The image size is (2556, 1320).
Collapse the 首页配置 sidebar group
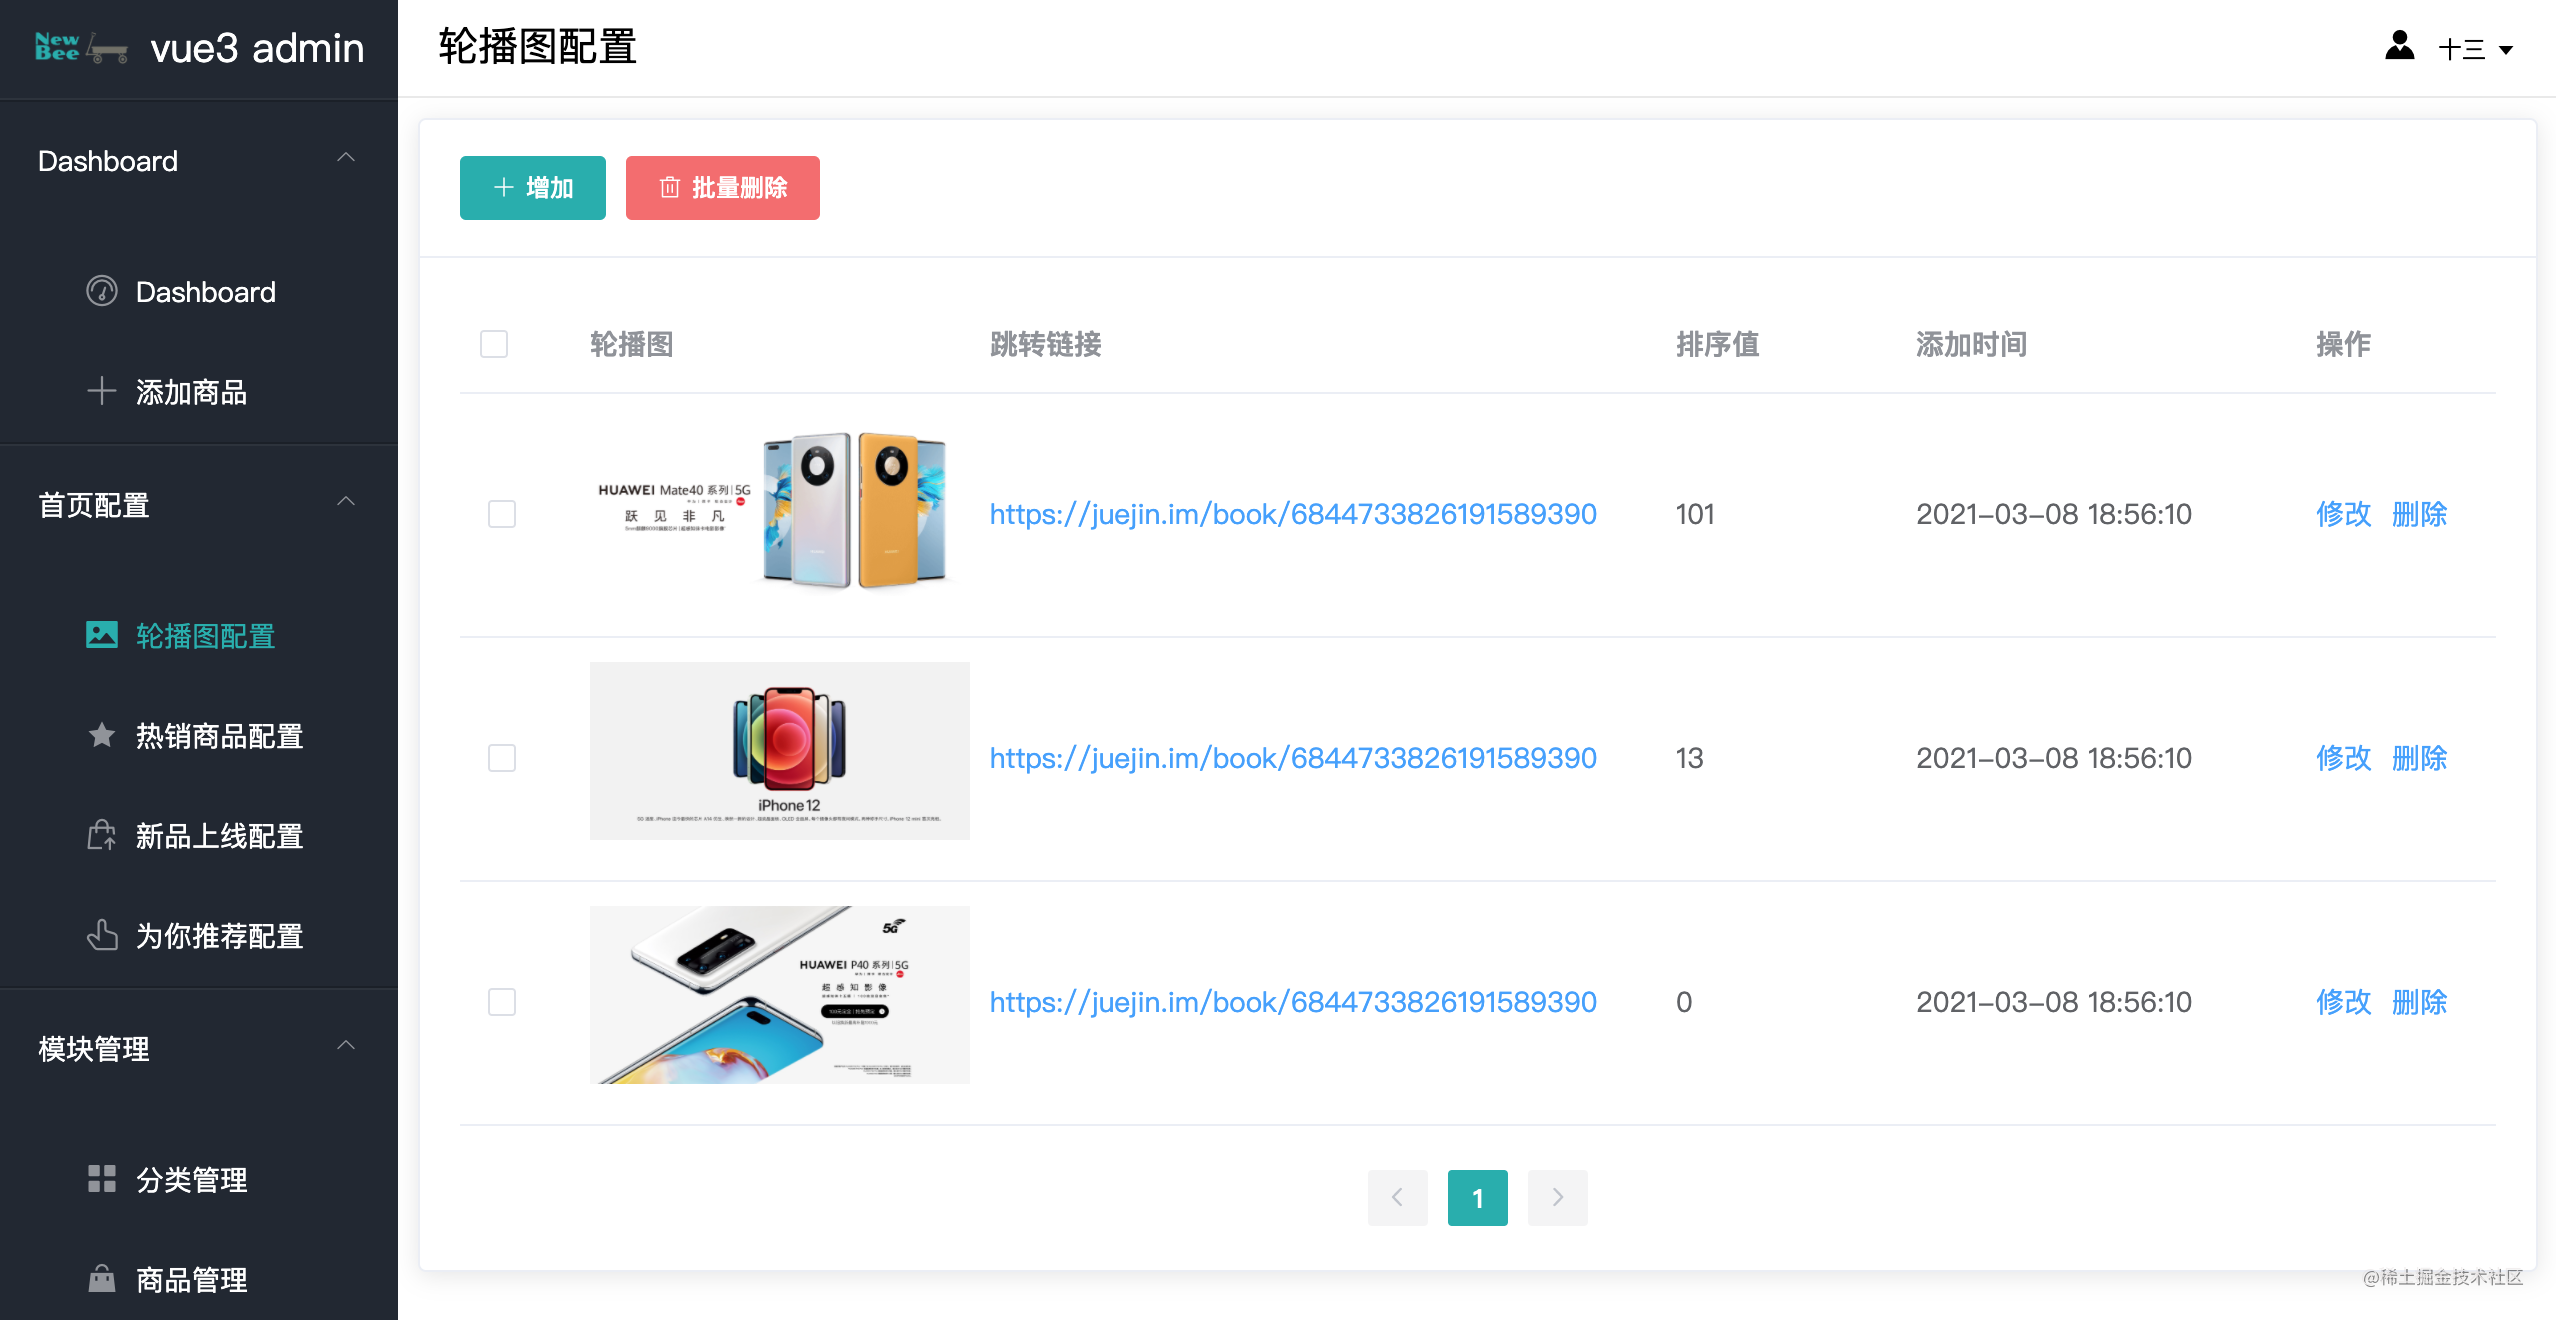coord(346,502)
